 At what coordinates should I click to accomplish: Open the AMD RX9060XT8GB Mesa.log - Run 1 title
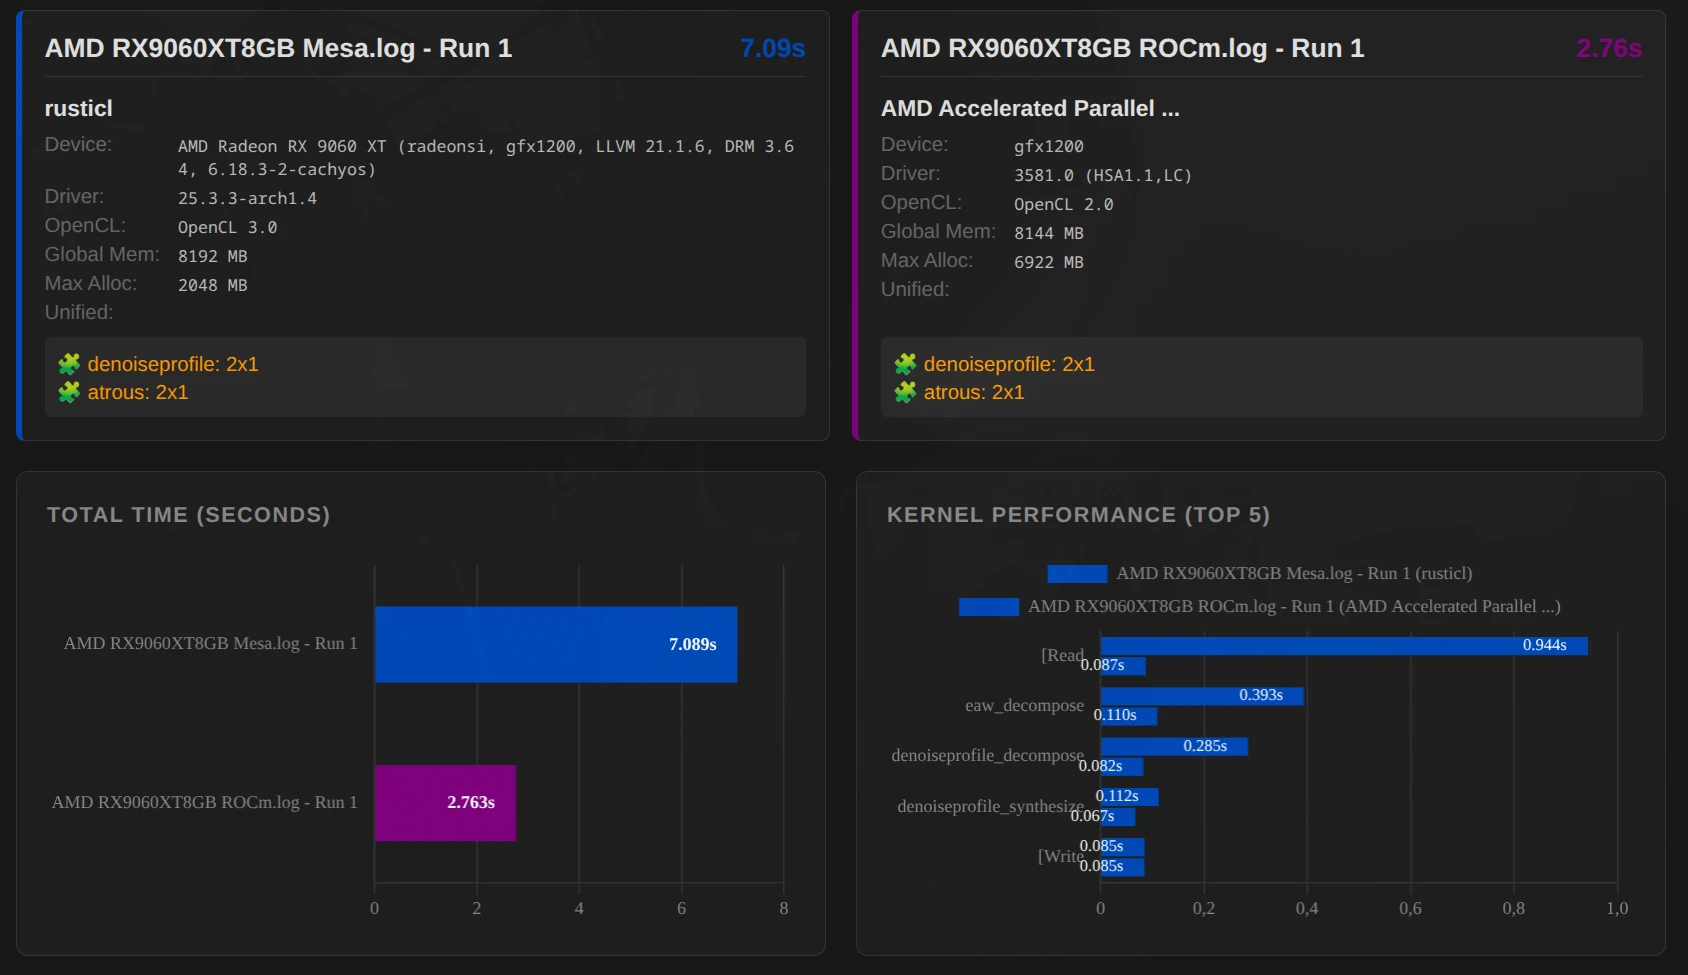[x=278, y=48]
